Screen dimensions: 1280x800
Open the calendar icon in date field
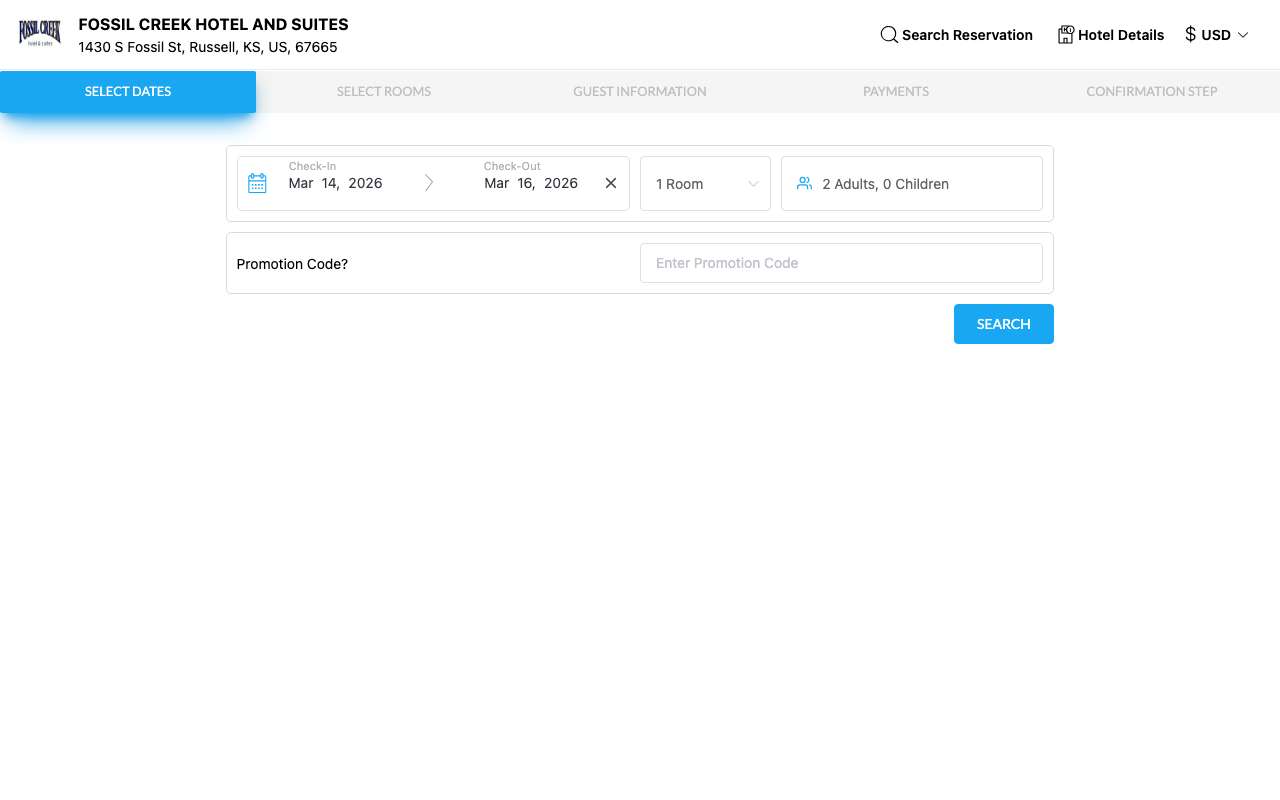coord(257,183)
